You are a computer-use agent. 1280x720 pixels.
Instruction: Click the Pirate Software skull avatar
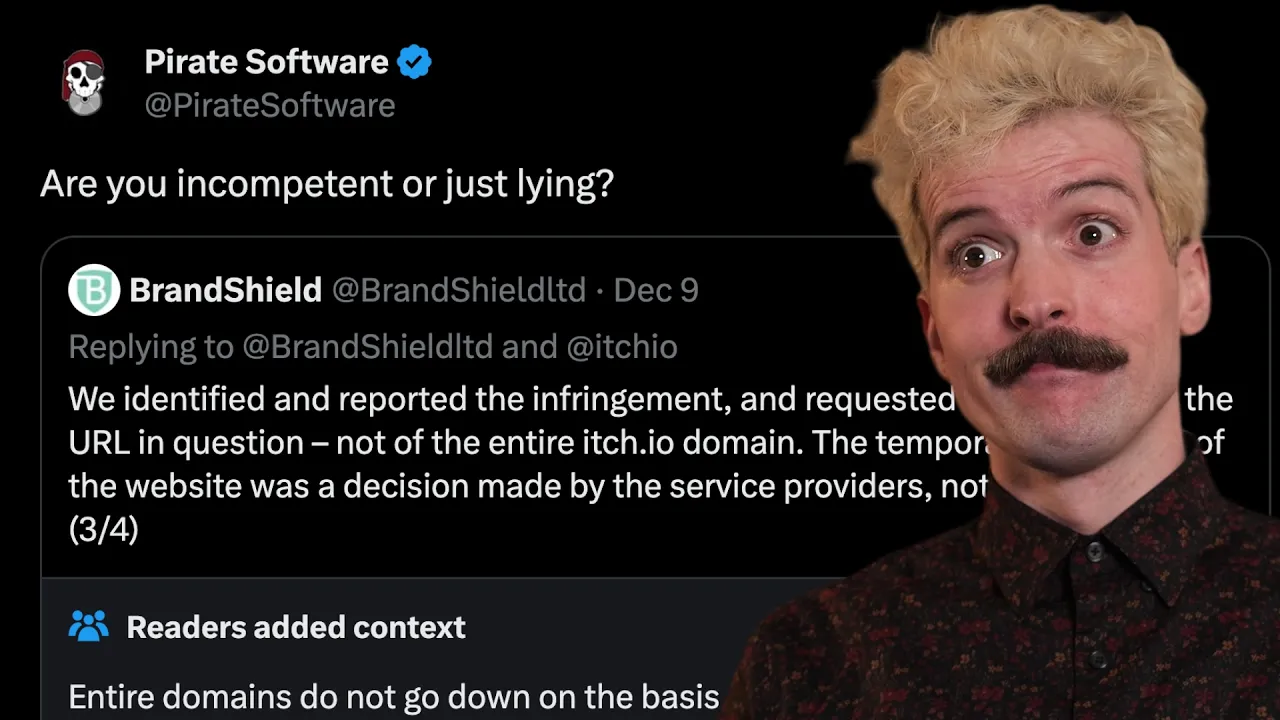point(83,82)
